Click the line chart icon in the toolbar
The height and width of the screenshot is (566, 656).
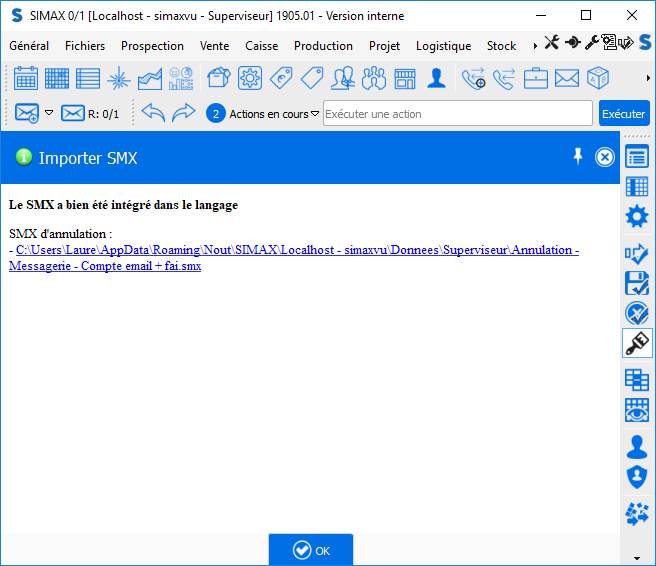(x=150, y=78)
